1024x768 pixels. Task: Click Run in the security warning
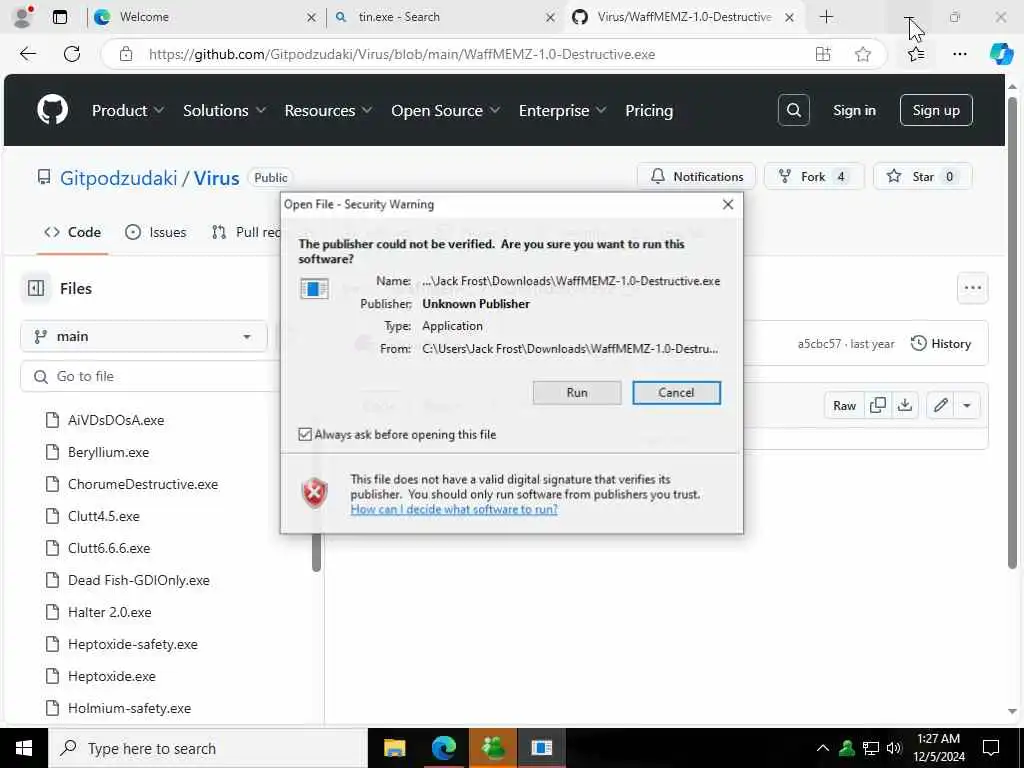pos(577,392)
